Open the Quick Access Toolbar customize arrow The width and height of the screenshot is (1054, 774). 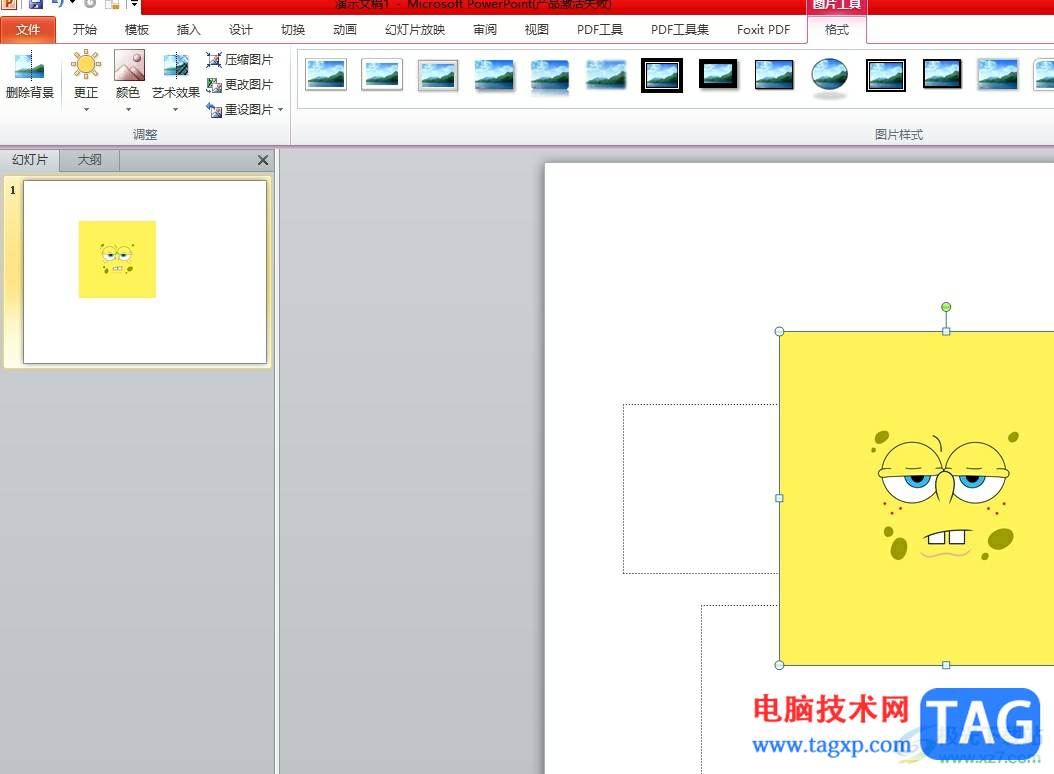coord(134,4)
